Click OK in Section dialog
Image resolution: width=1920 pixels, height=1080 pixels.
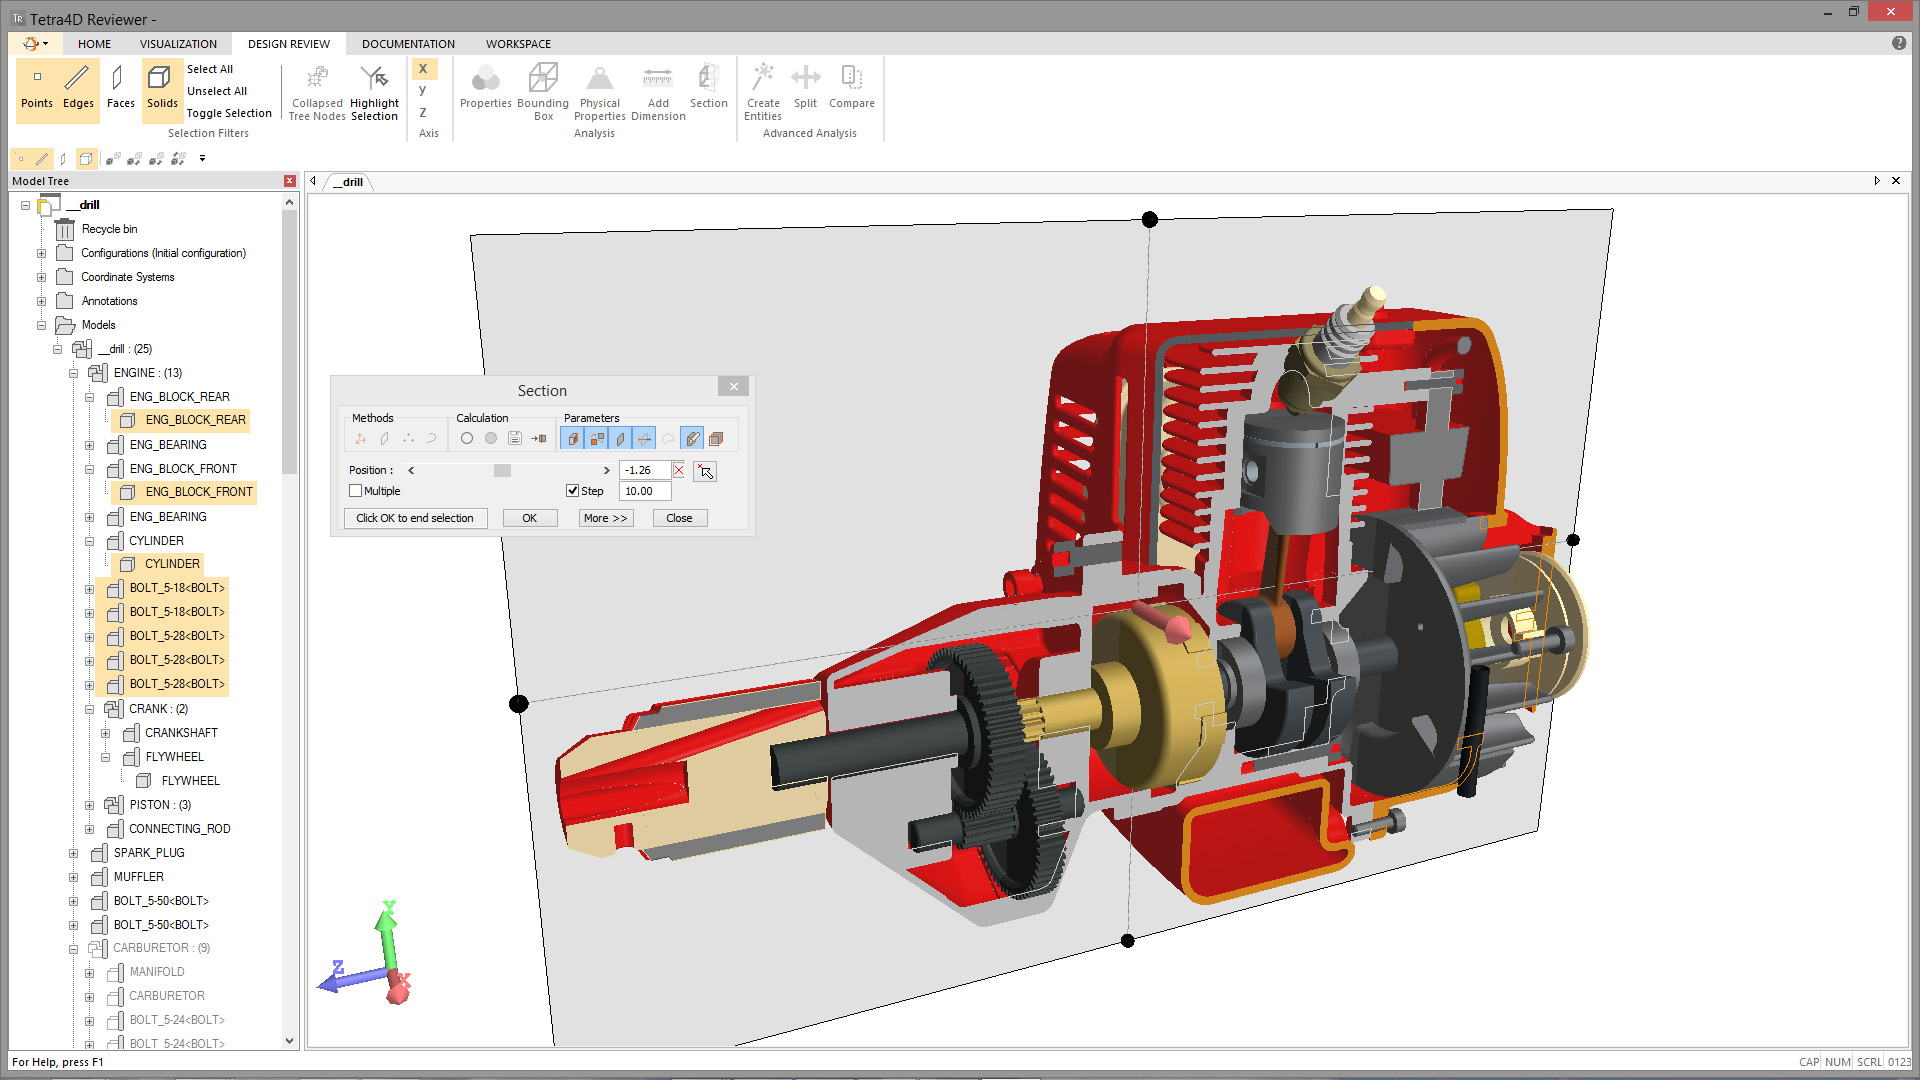[529, 518]
